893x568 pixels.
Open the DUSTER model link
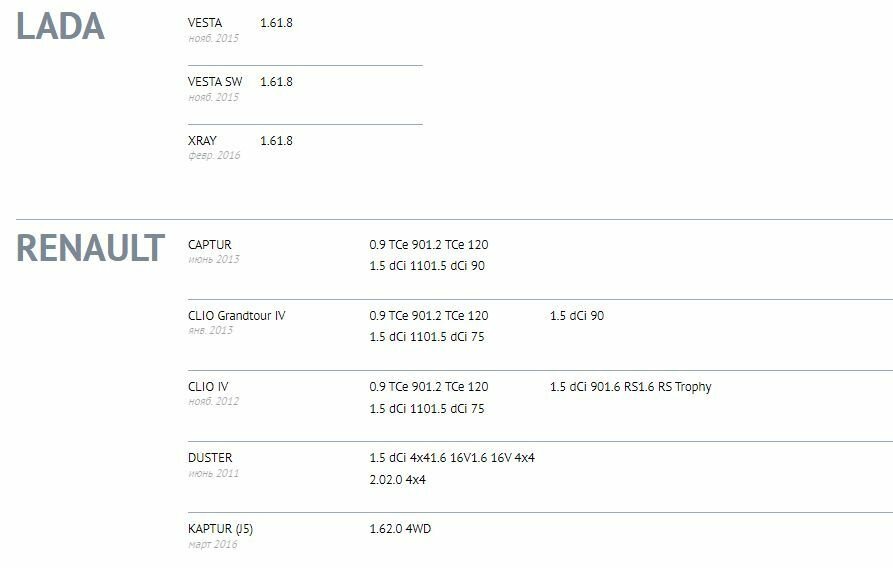click(x=210, y=457)
